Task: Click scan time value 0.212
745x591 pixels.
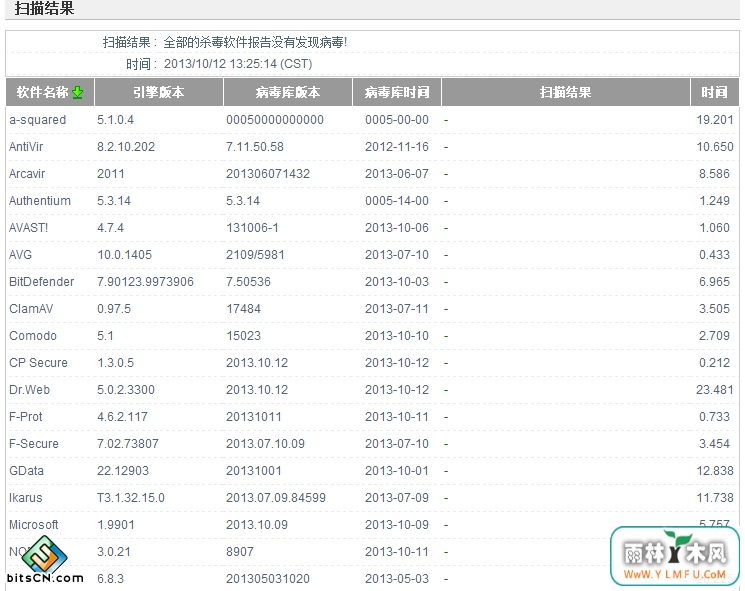Action: pyautogui.click(x=714, y=363)
